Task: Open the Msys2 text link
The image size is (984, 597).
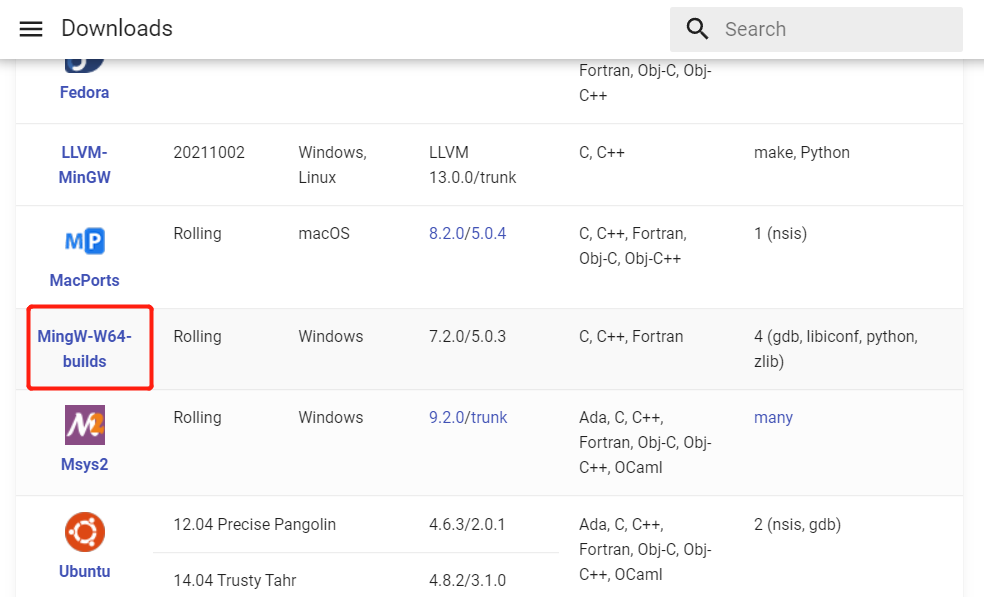Action: 84,465
